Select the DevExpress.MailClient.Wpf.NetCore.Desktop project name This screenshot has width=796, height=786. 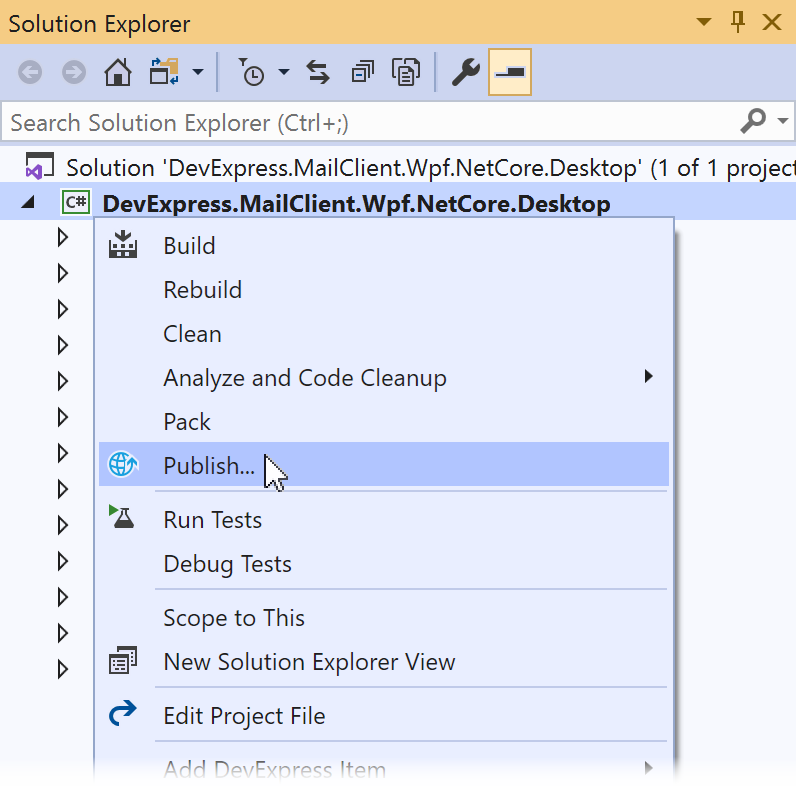click(356, 204)
